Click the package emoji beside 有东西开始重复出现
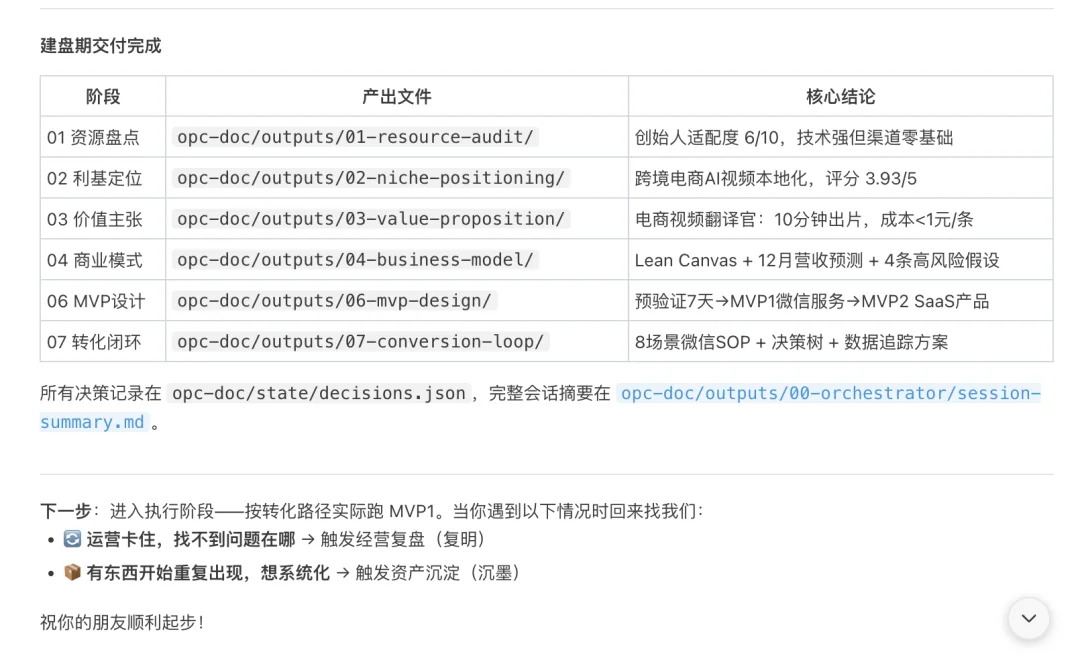The width and height of the screenshot is (1080, 656). coord(72,573)
